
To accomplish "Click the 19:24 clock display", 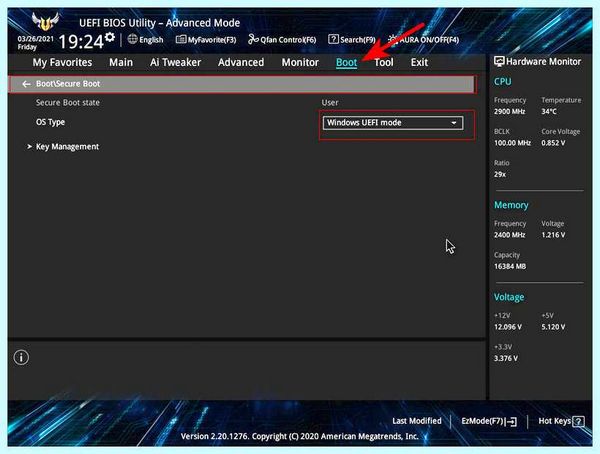I will coord(81,41).
